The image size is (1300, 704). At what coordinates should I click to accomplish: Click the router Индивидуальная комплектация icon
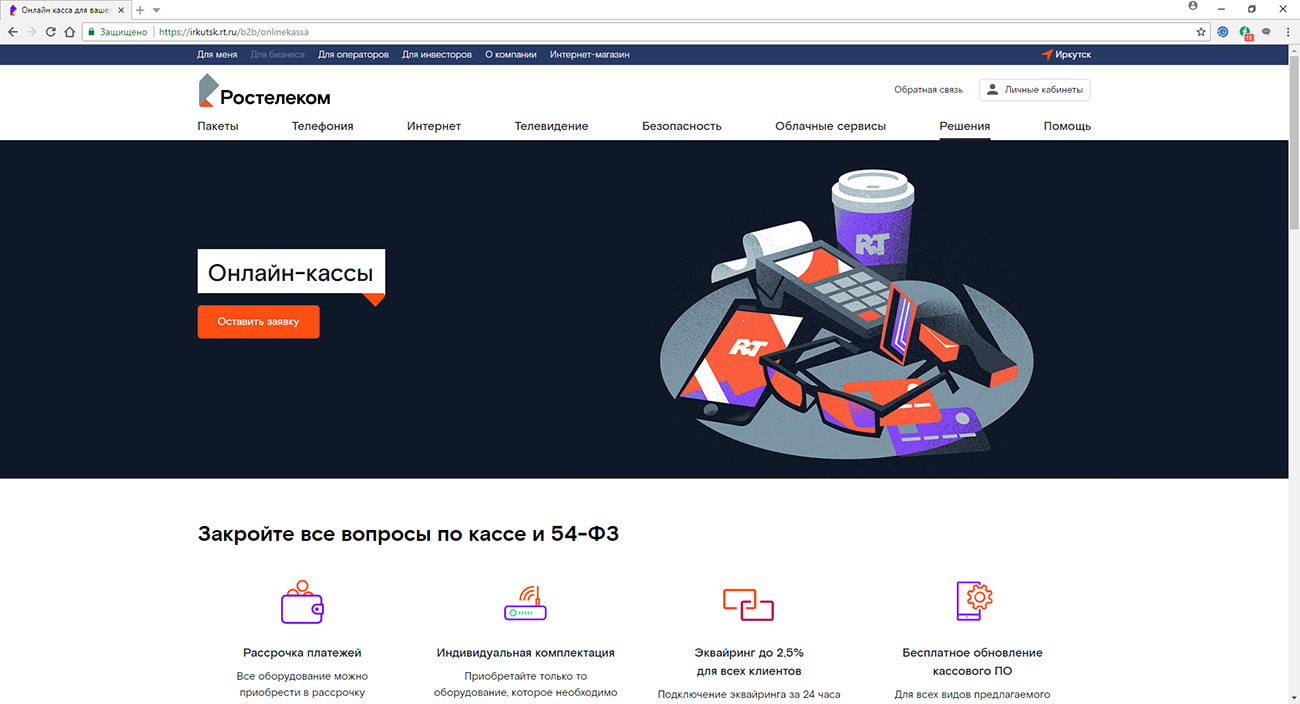(x=525, y=604)
